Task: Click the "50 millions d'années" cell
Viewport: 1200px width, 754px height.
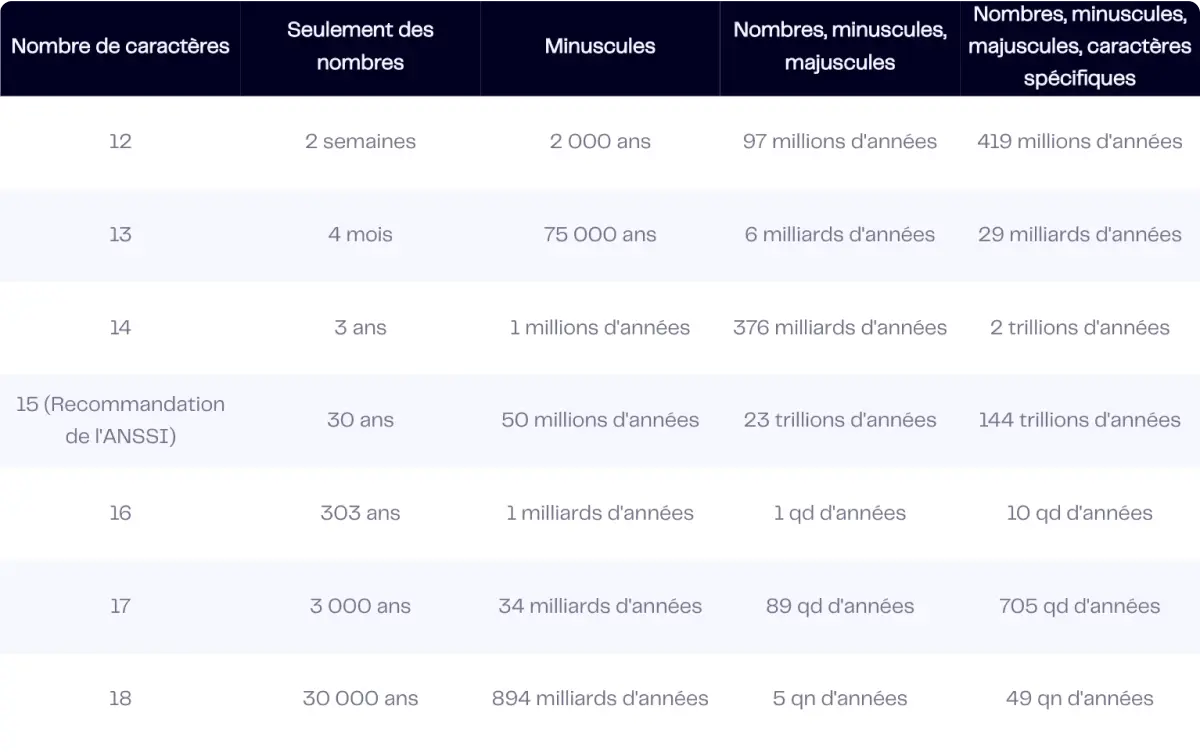Action: 600,420
